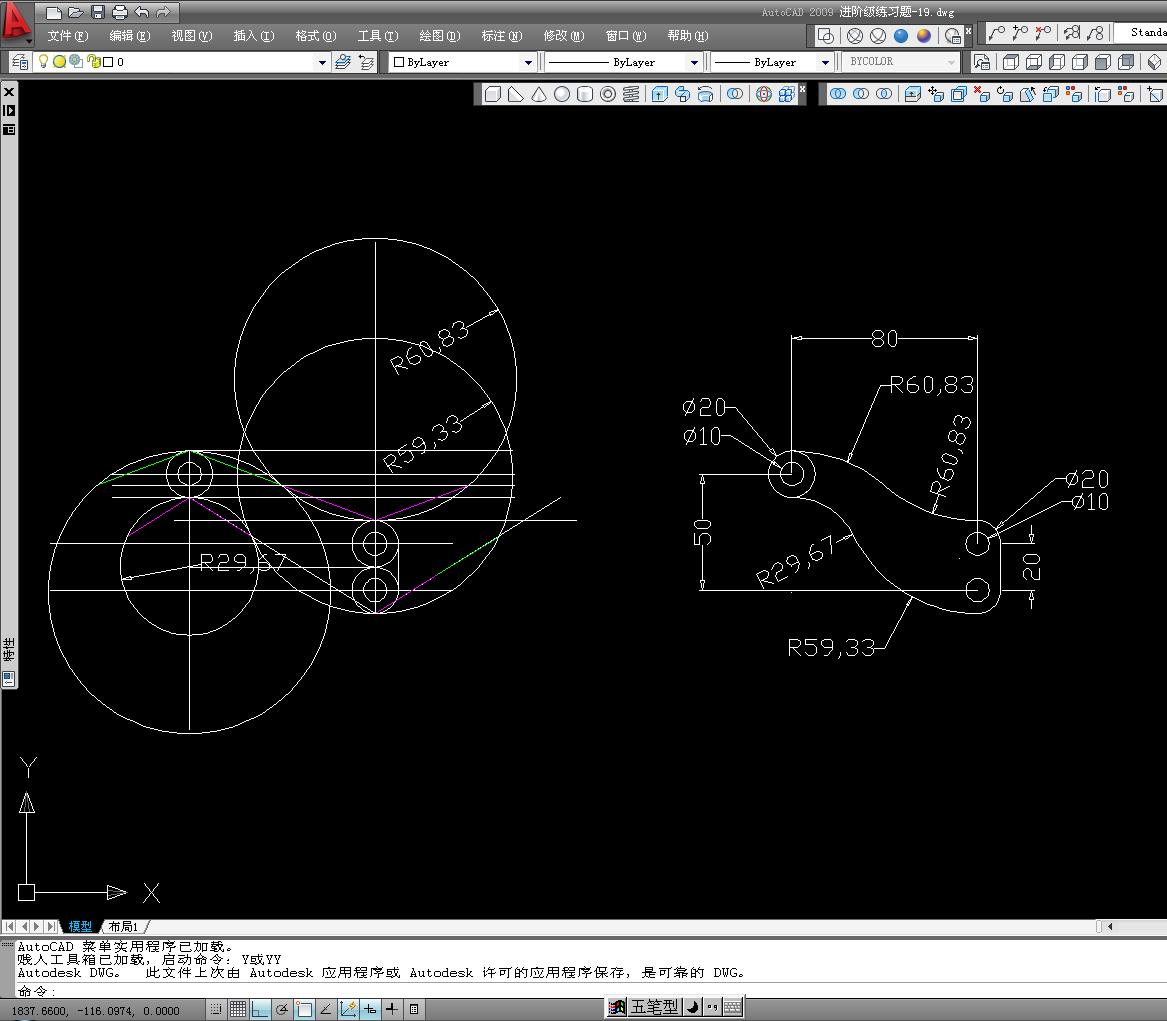Click the 3D Rotate globe icon
Viewport: 1167px width, 1021px height.
(x=764, y=94)
